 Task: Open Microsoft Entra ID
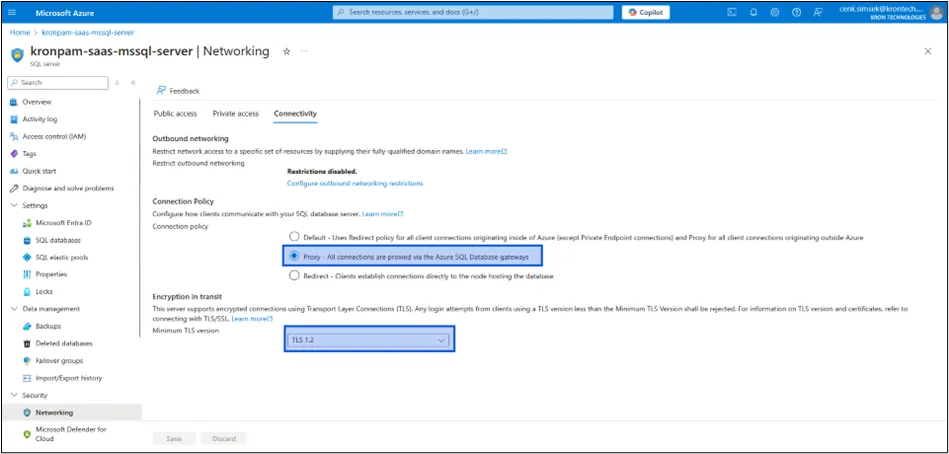click(x=64, y=223)
